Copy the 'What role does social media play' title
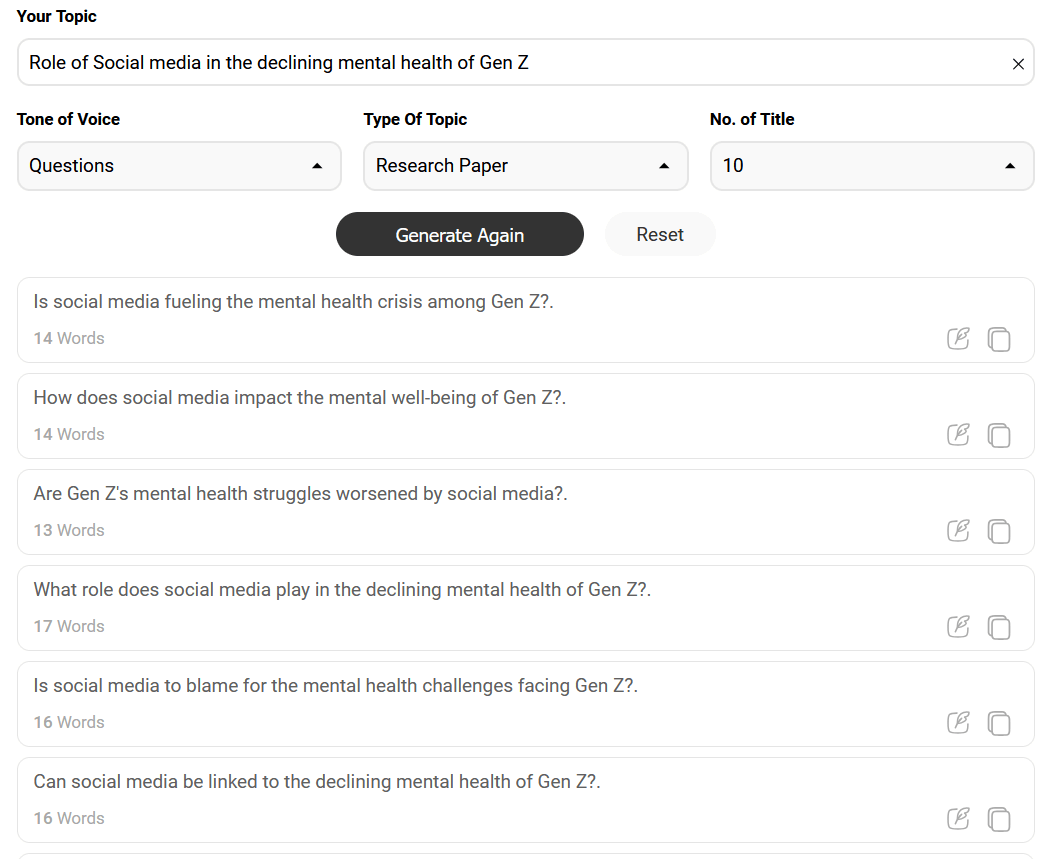The image size is (1047, 859). click(x=999, y=627)
